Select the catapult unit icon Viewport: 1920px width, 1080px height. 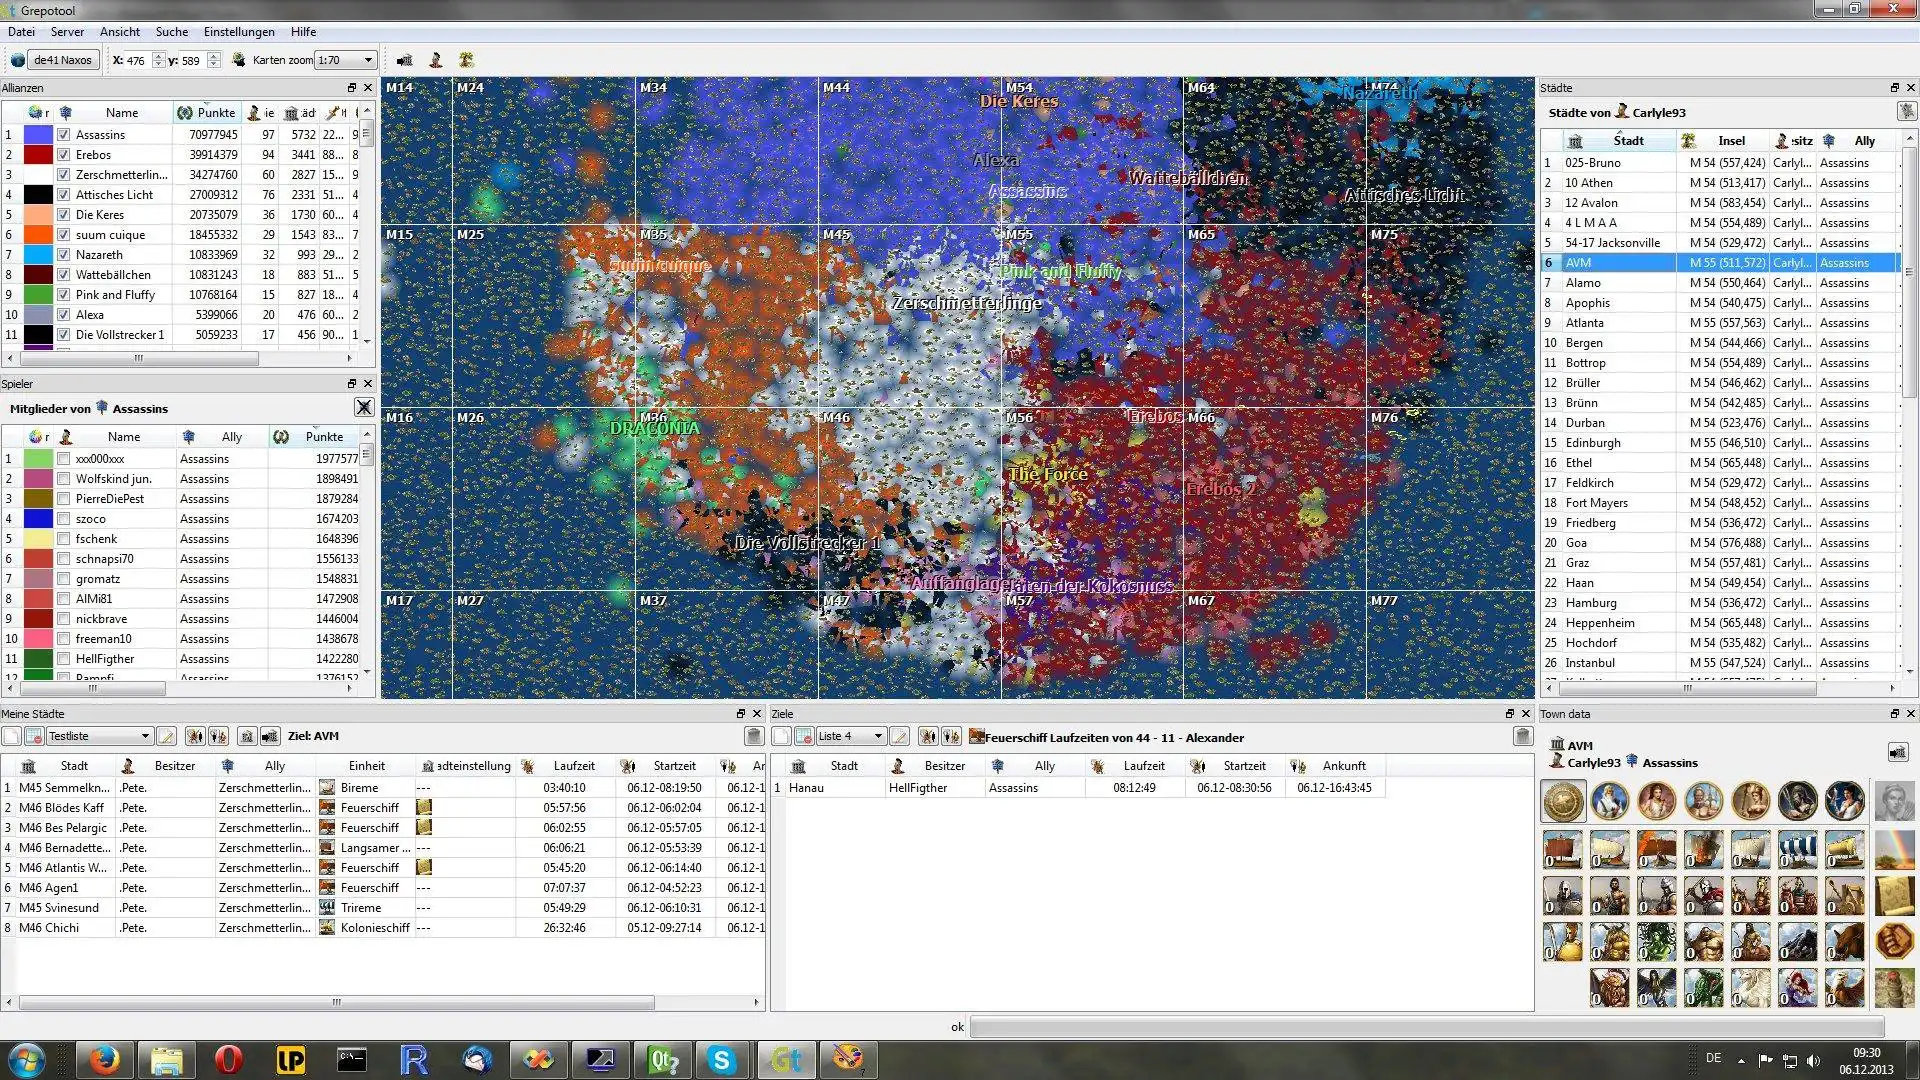coord(1845,895)
